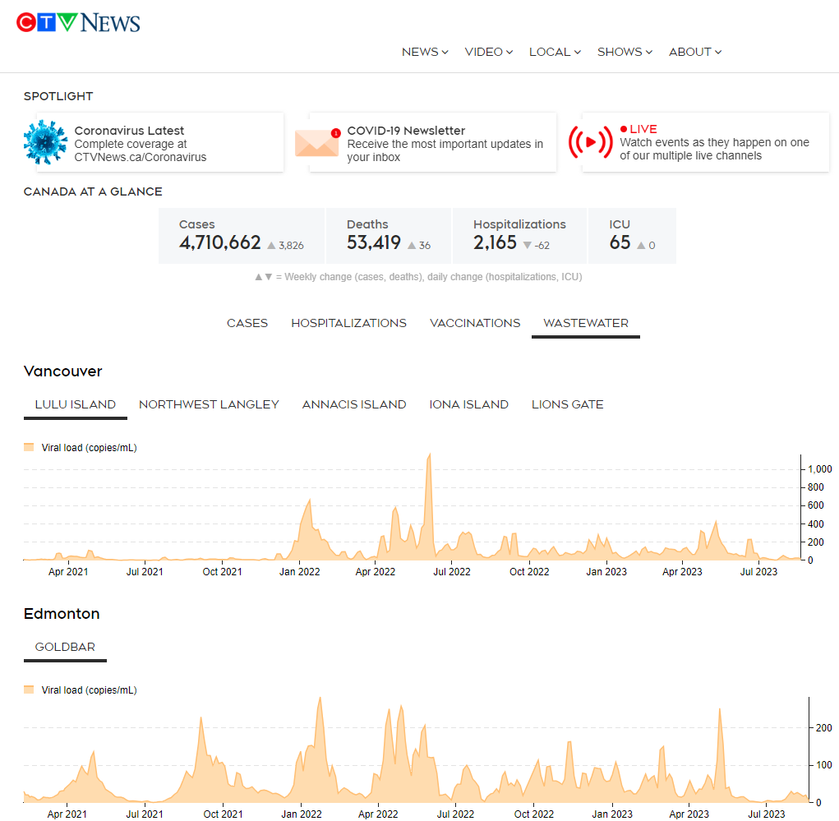839x821 pixels.
Task: Click the ICU count 65
Action: [x=620, y=243]
